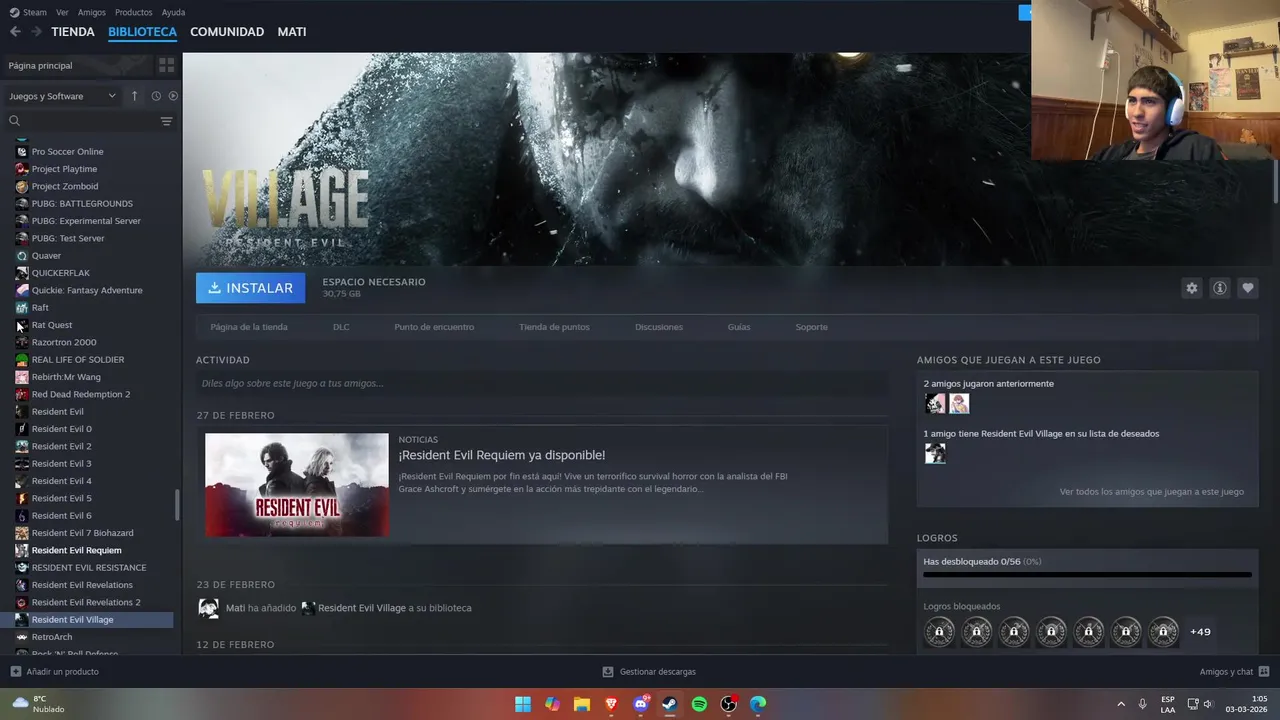Viewport: 1280px width, 720px height.
Task: Click the sort ascending arrow icon
Action: click(x=135, y=96)
